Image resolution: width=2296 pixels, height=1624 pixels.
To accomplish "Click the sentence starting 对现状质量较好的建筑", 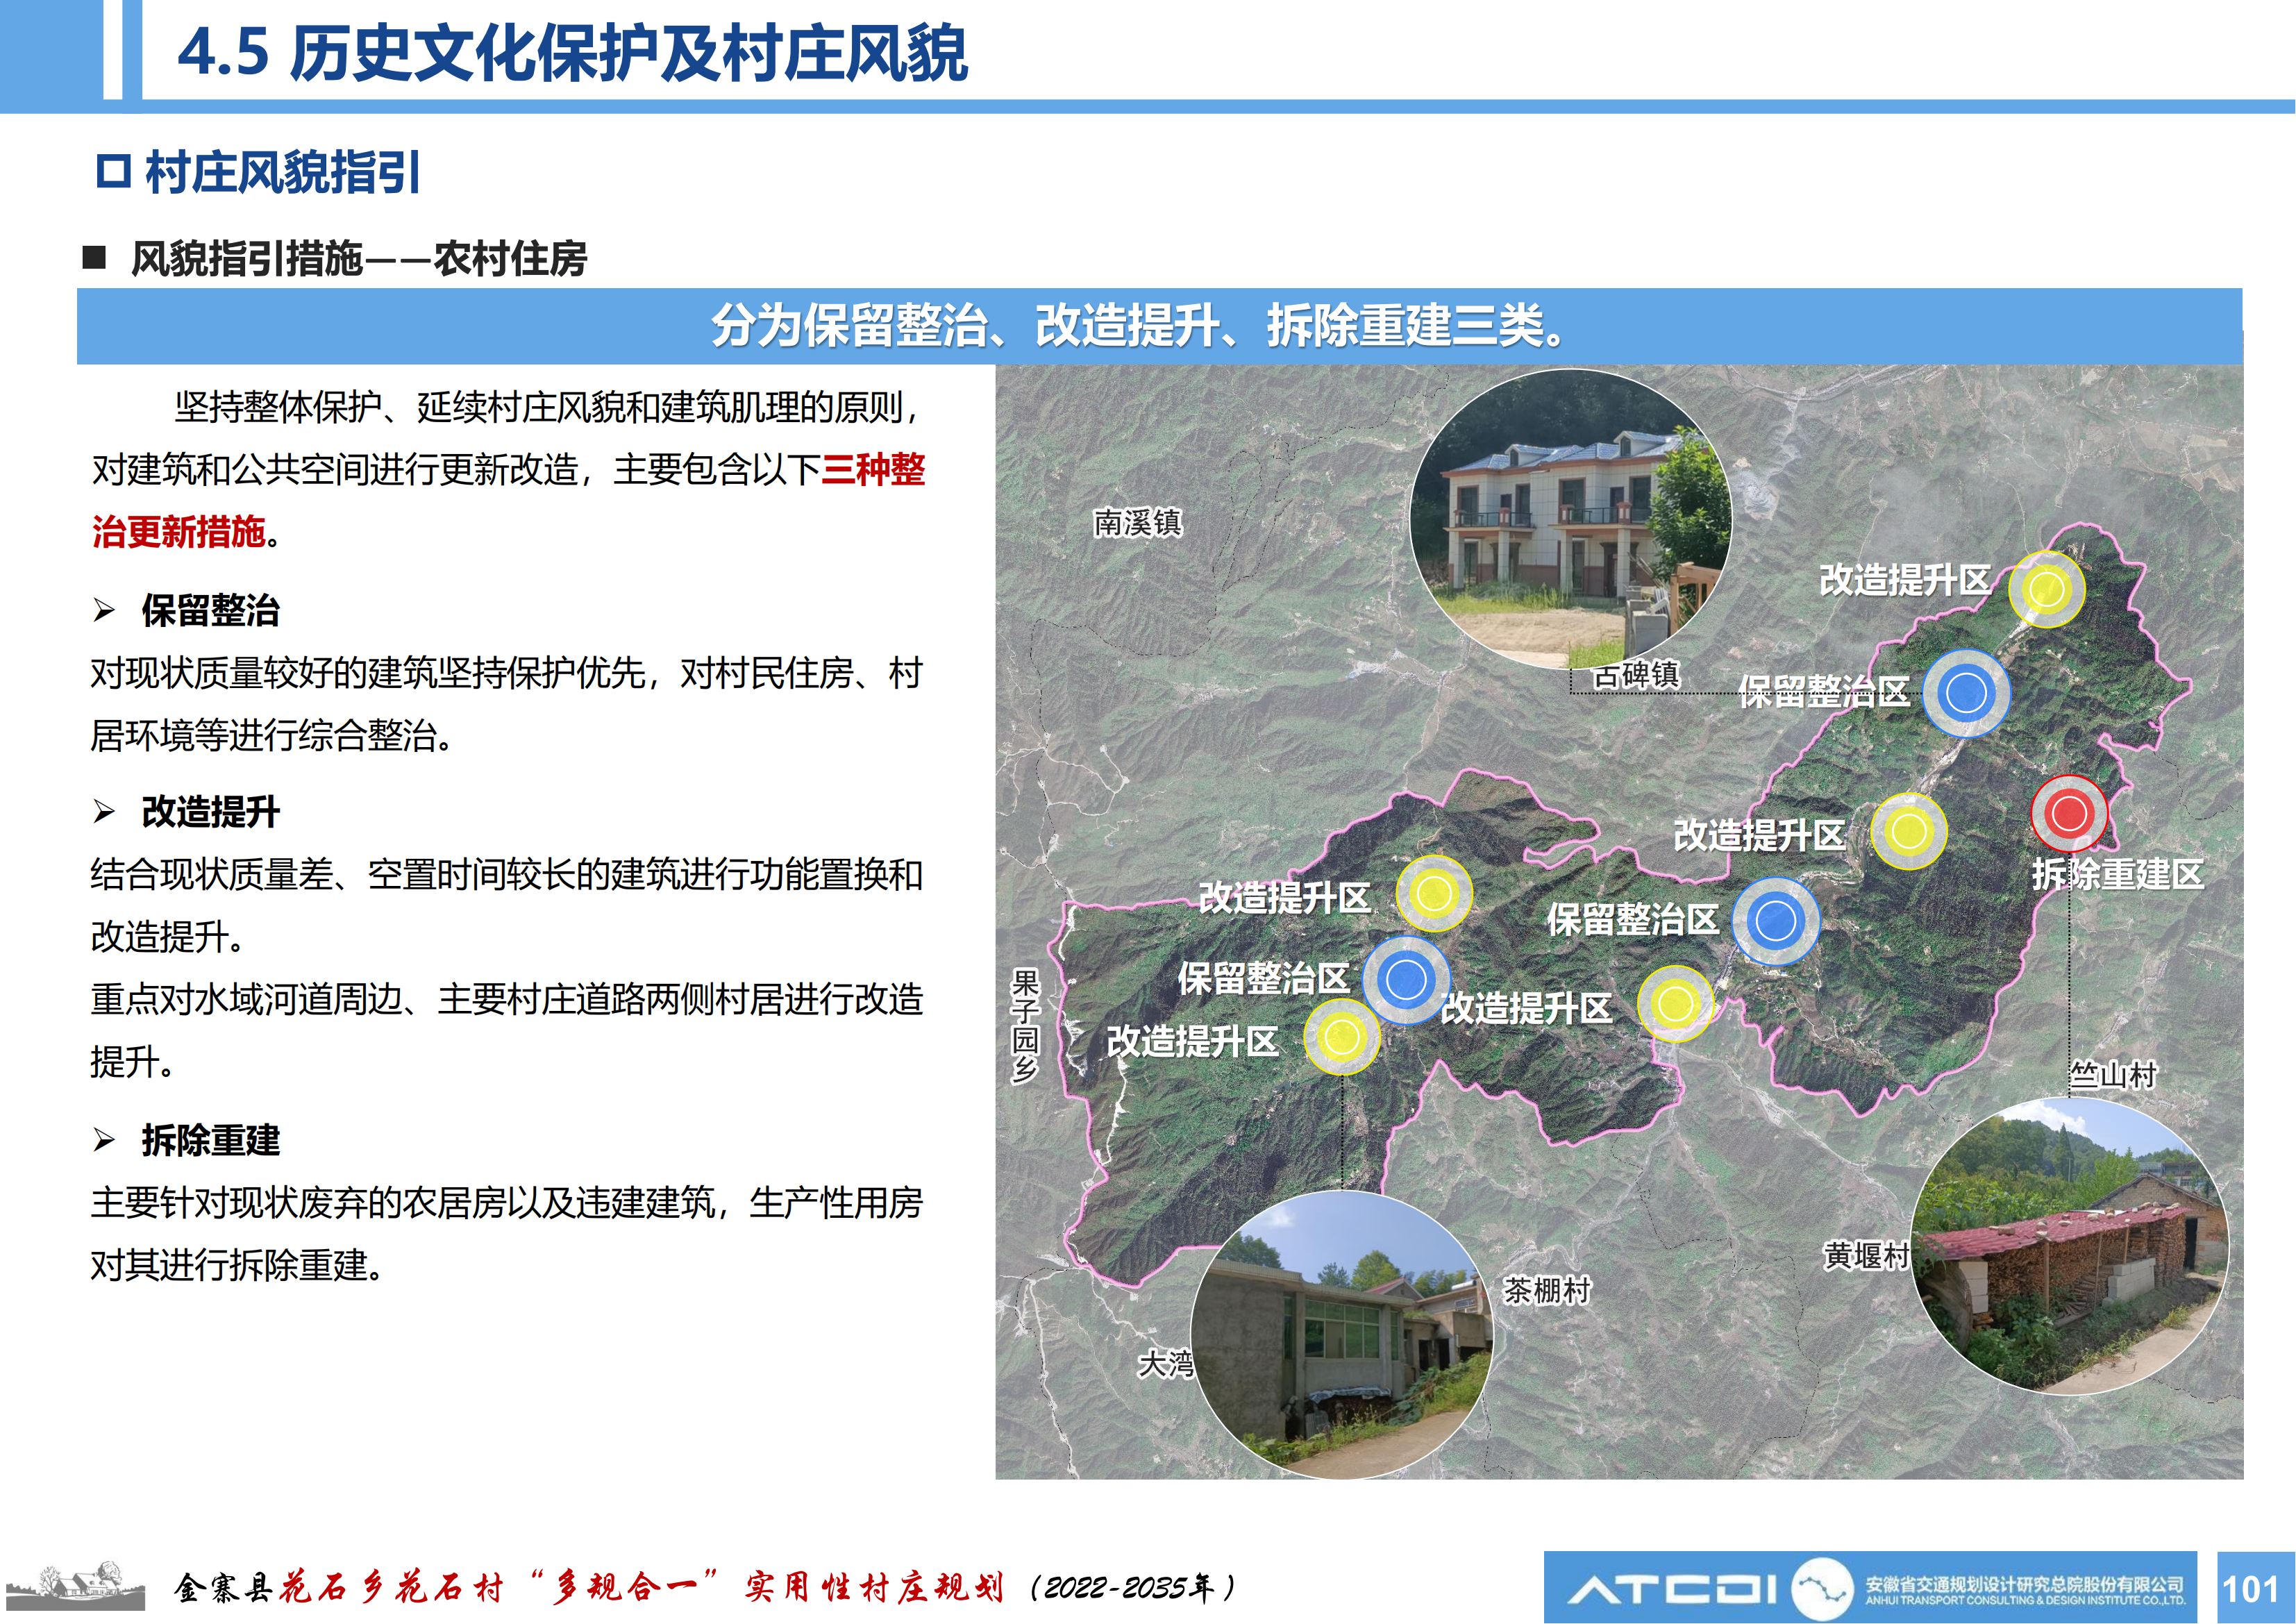I will [507, 705].
